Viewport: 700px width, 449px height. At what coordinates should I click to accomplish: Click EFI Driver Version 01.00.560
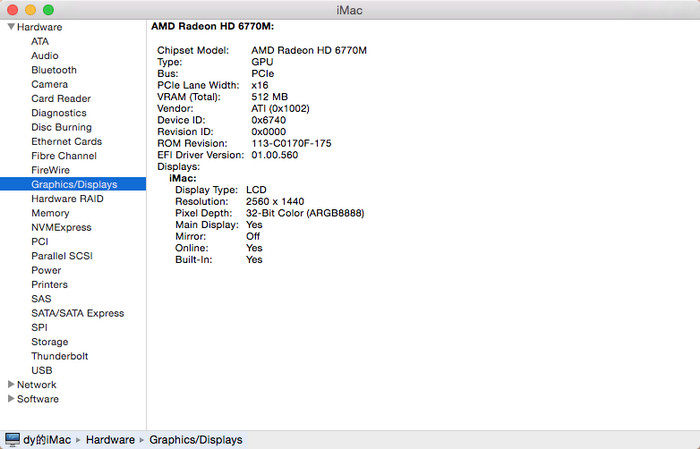click(275, 154)
